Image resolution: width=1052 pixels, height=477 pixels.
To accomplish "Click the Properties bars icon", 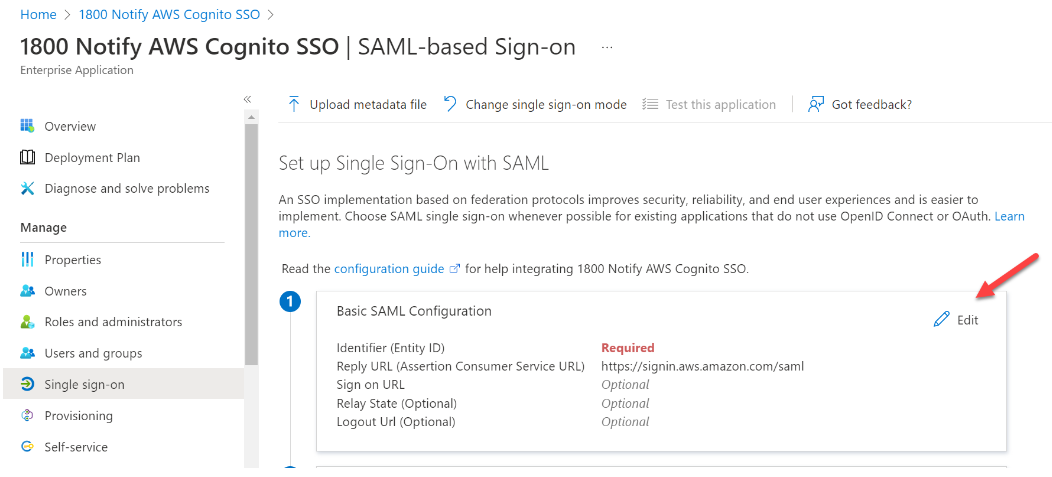I will (27, 260).
